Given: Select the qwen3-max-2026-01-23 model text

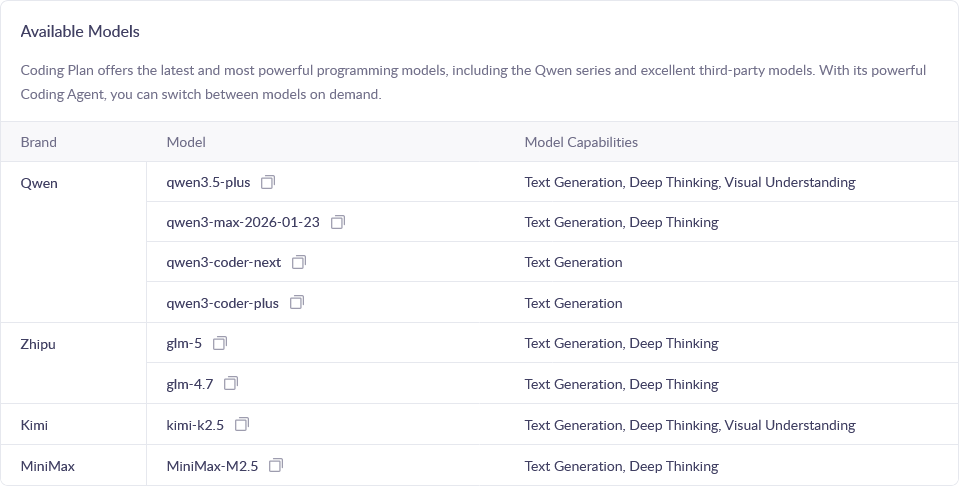Looking at the screenshot, I should click(x=243, y=222).
